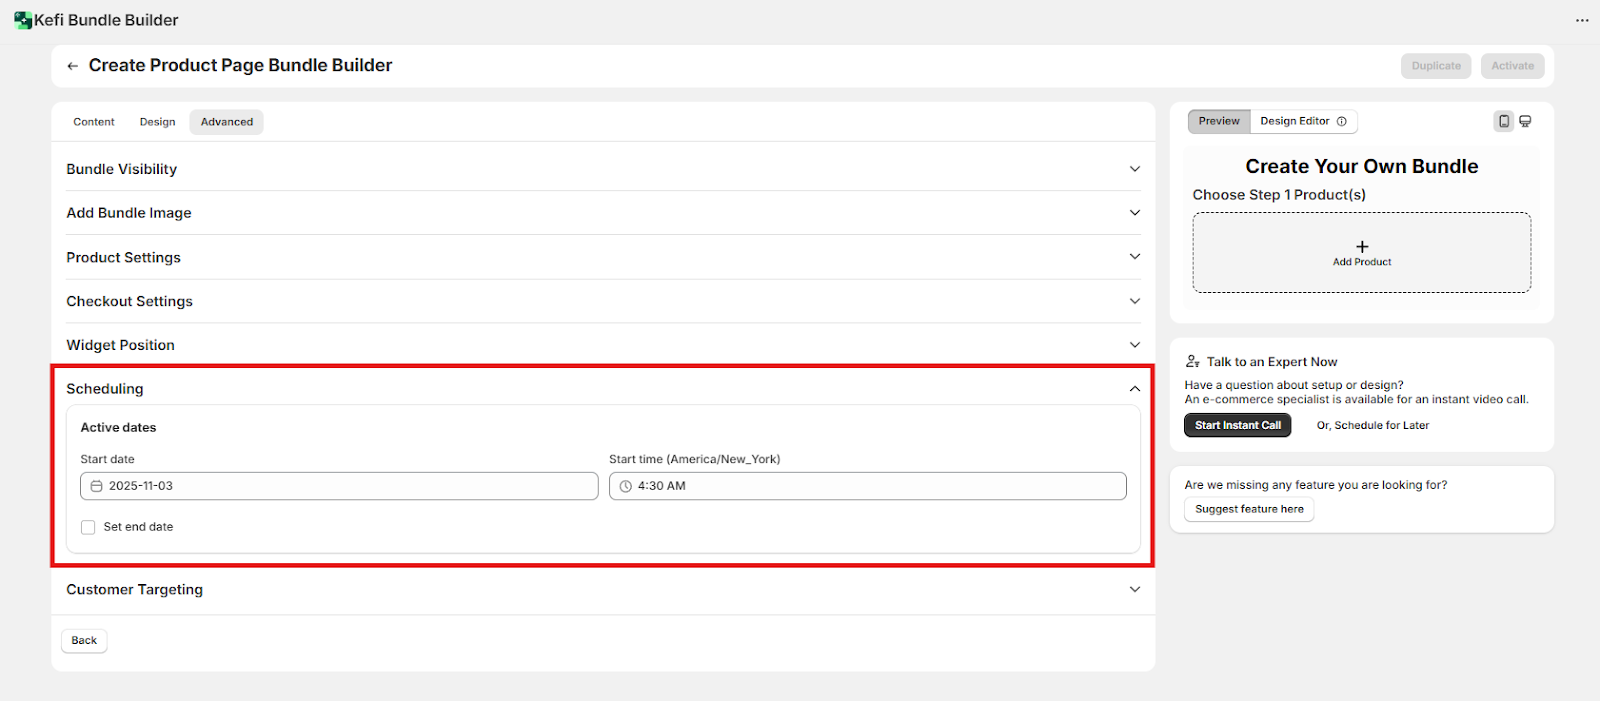The image size is (1600, 701).
Task: Switch to the Content tab
Action: pos(94,122)
